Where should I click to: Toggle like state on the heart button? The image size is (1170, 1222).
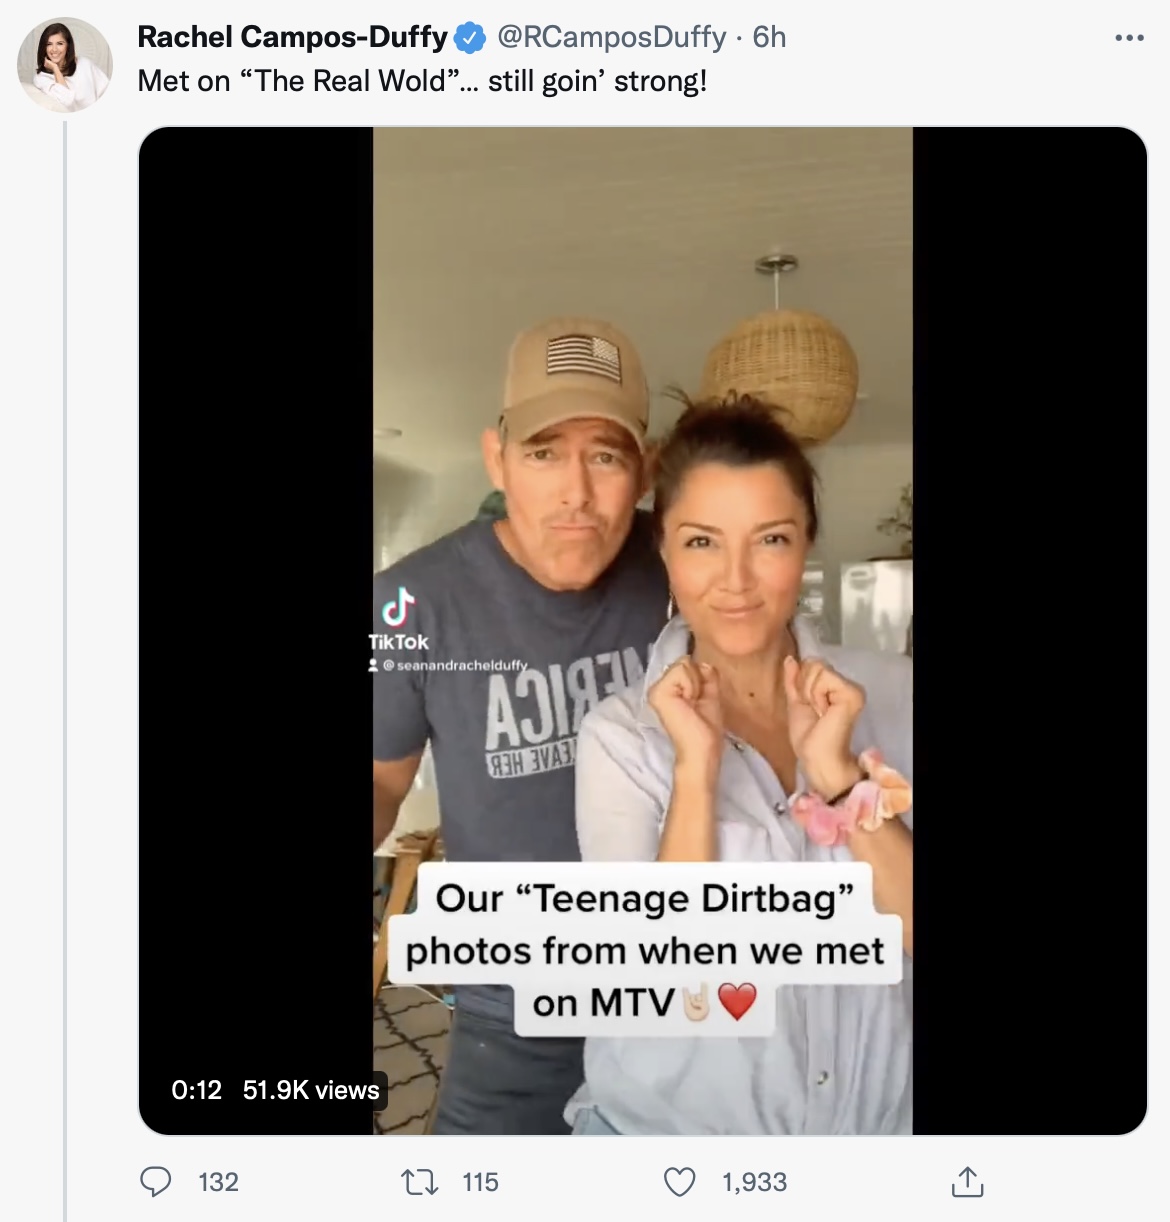click(x=681, y=1183)
